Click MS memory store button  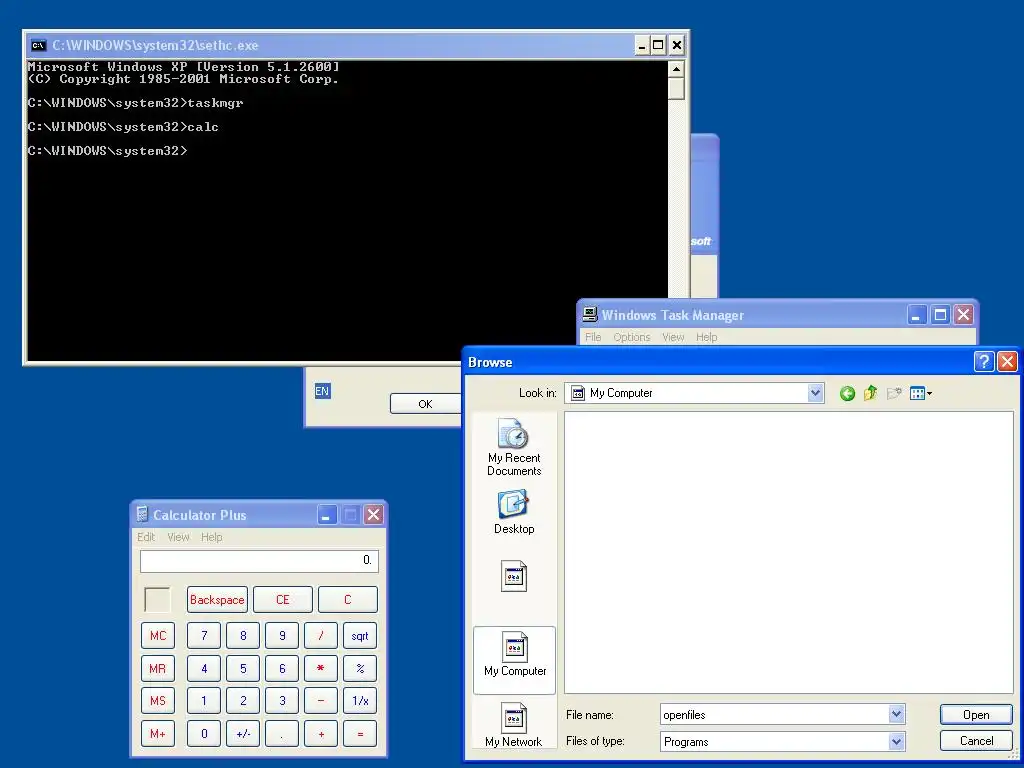[158, 701]
